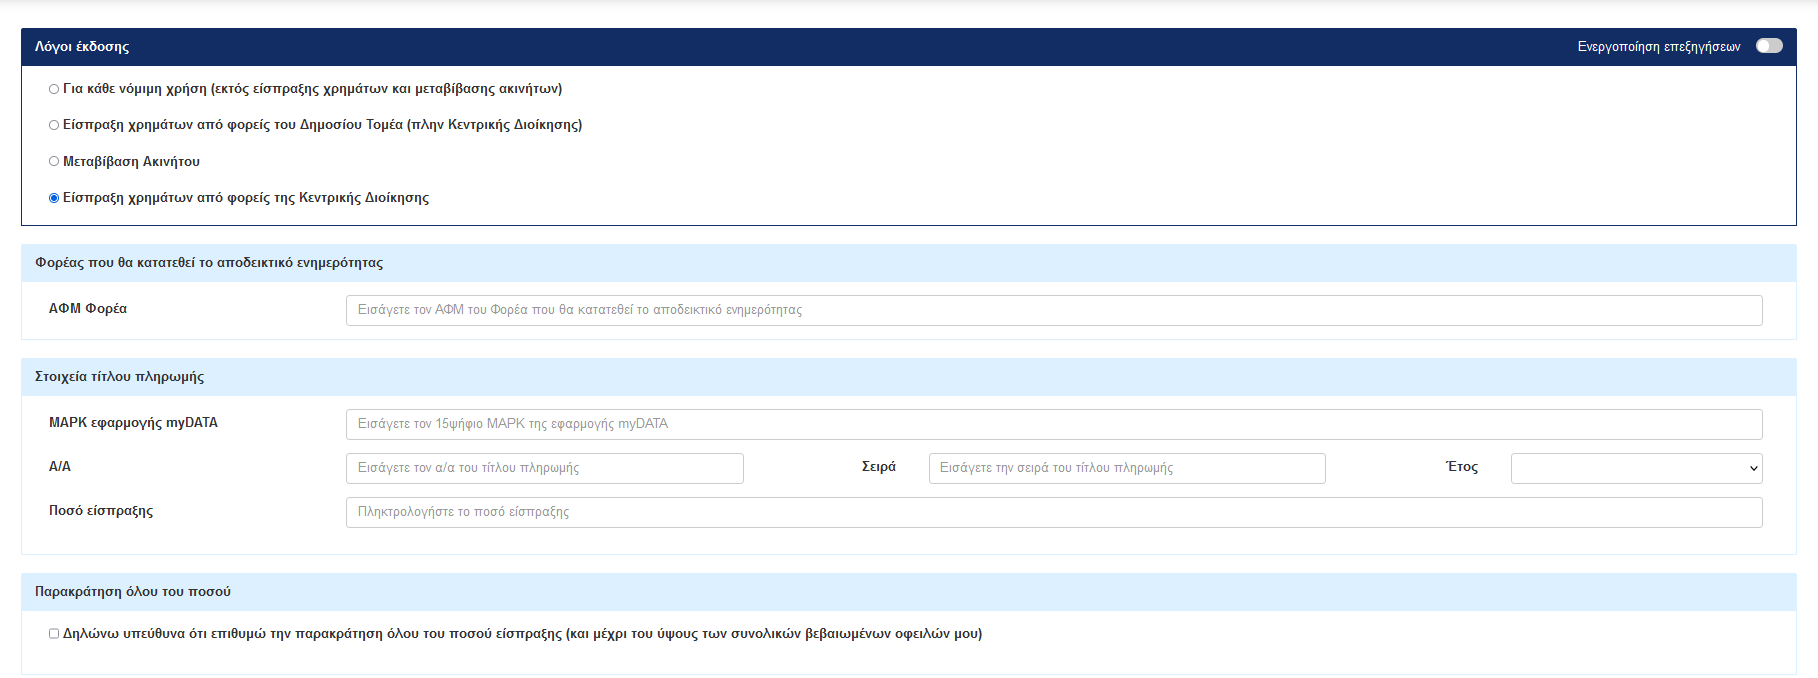
Task: Choose 'Είσπραξη χρημάτων από φορείς του Δημοσίου Τομέα' radio
Action: tap(54, 125)
